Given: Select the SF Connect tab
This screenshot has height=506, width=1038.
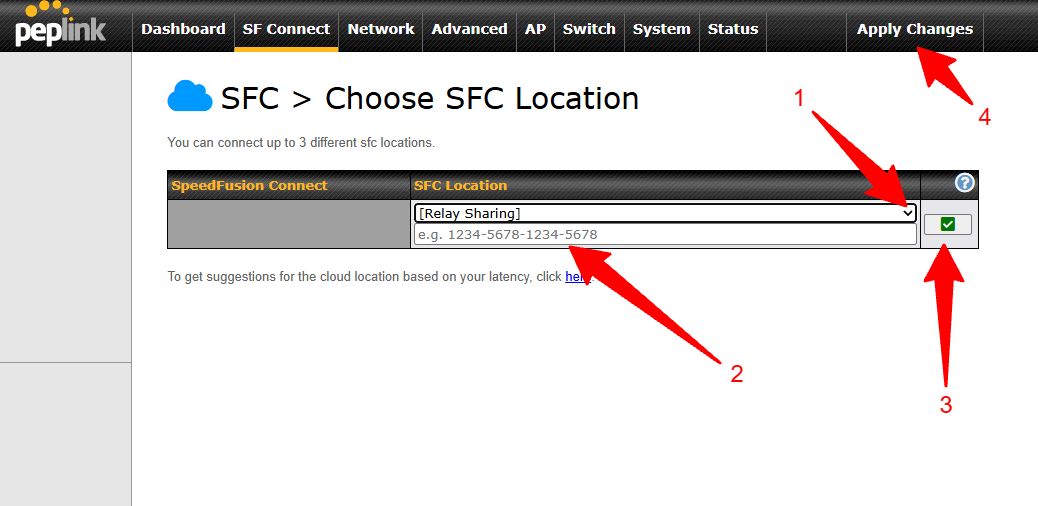Looking at the screenshot, I should pos(286,29).
